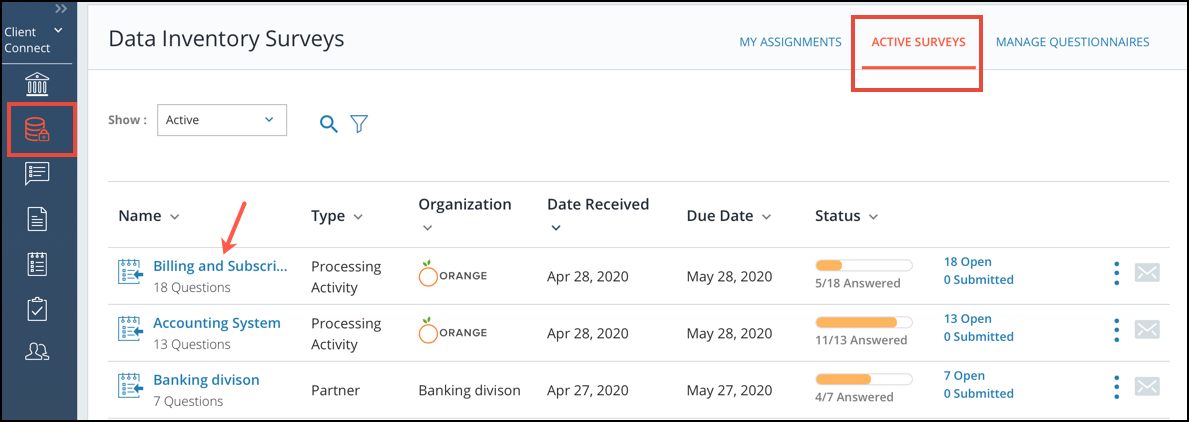Viewport: 1189px width, 422px height.
Task: Click the 13 Open status link
Action: pos(968,319)
